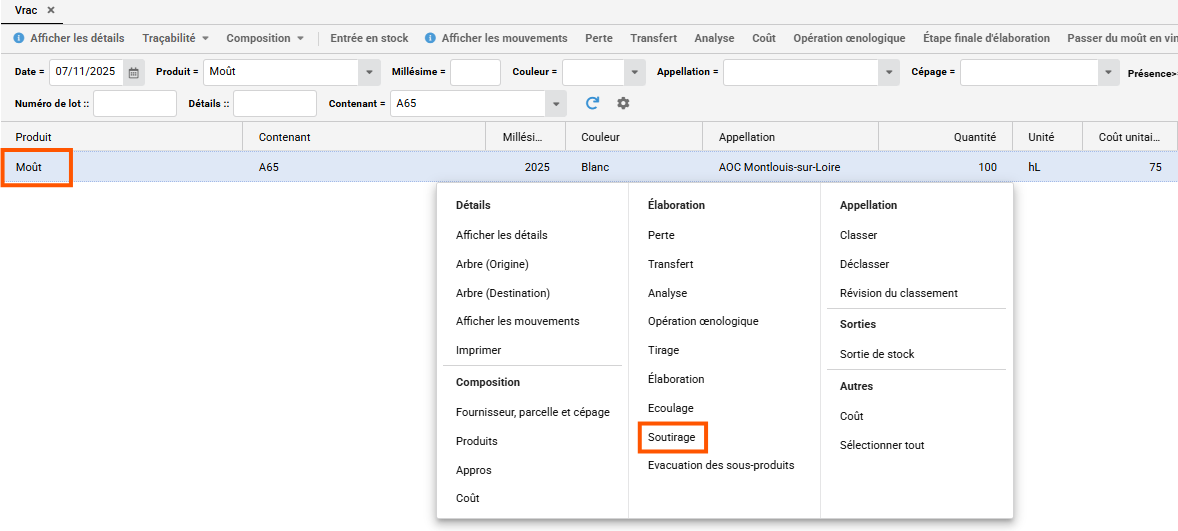Sort by Couleur column header
The width and height of the screenshot is (1178, 531).
click(633, 137)
